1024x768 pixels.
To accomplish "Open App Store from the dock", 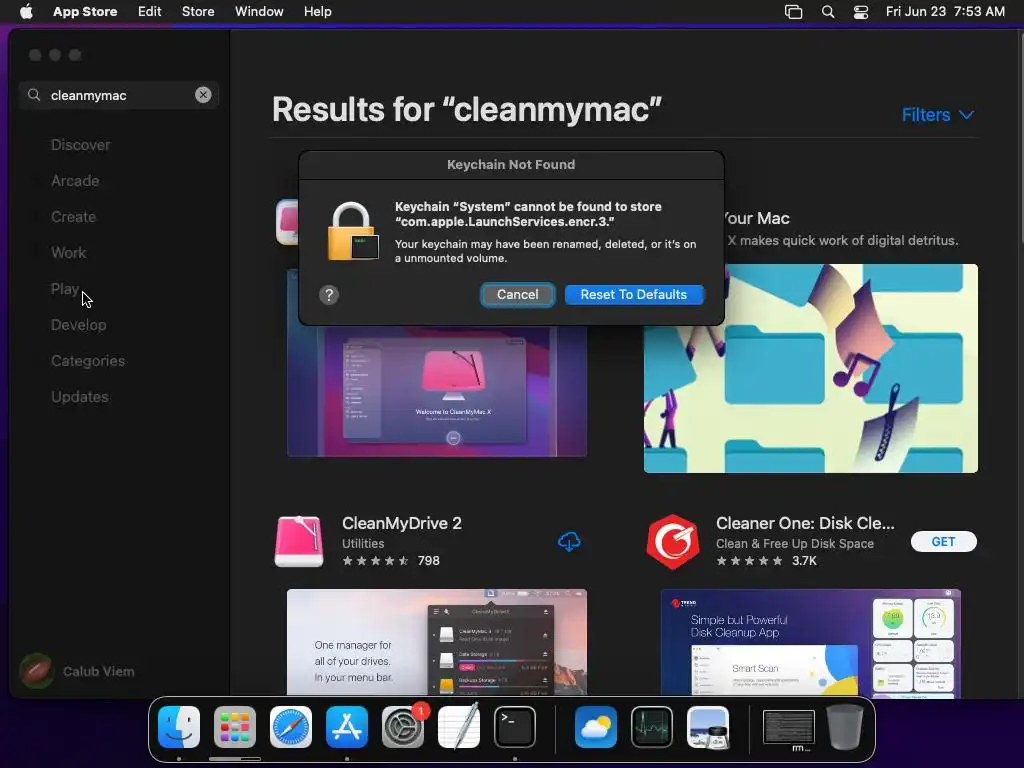I will (x=347, y=727).
